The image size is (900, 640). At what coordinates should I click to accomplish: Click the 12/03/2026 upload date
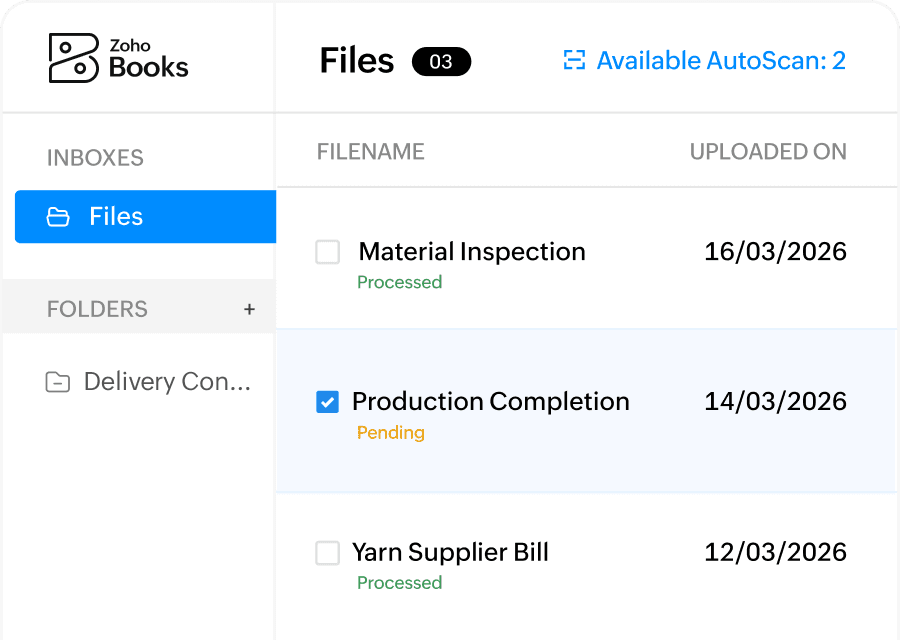(x=775, y=552)
